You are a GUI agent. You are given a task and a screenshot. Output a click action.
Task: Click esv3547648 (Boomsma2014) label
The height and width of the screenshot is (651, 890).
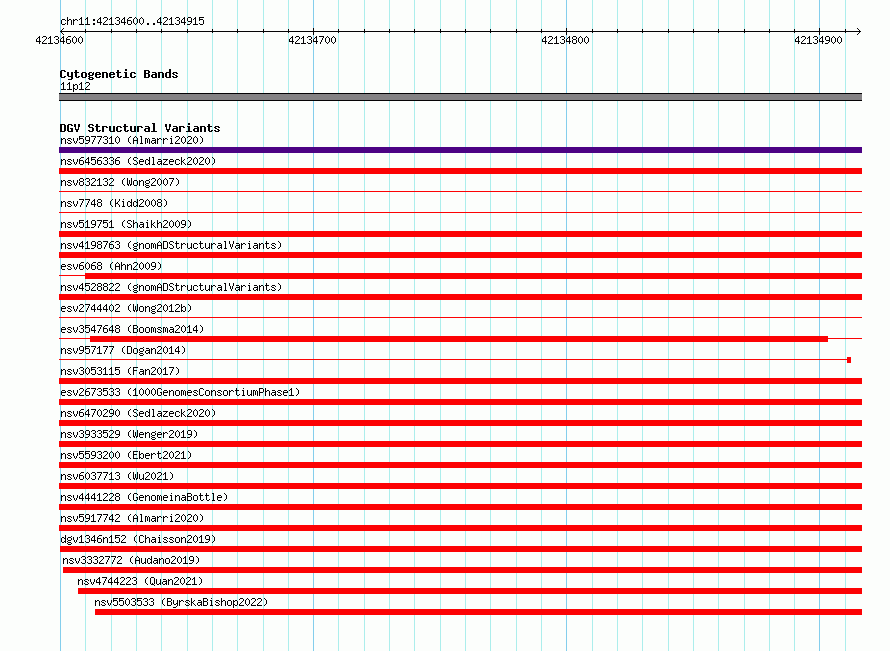pyautogui.click(x=132, y=329)
